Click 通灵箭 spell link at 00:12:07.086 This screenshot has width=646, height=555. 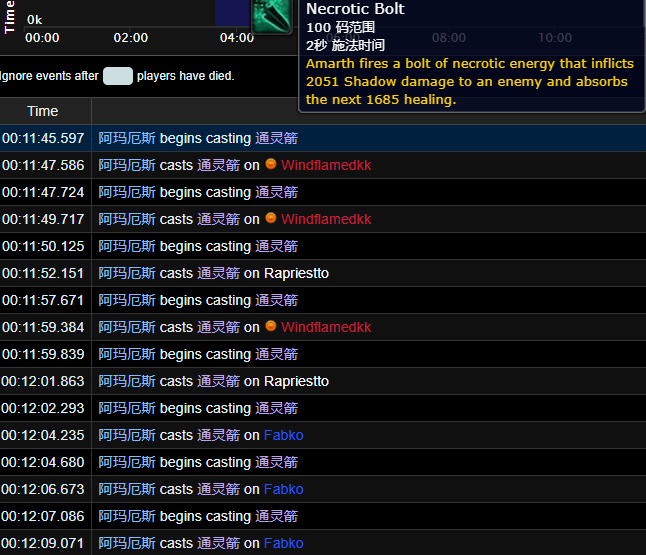[276, 516]
